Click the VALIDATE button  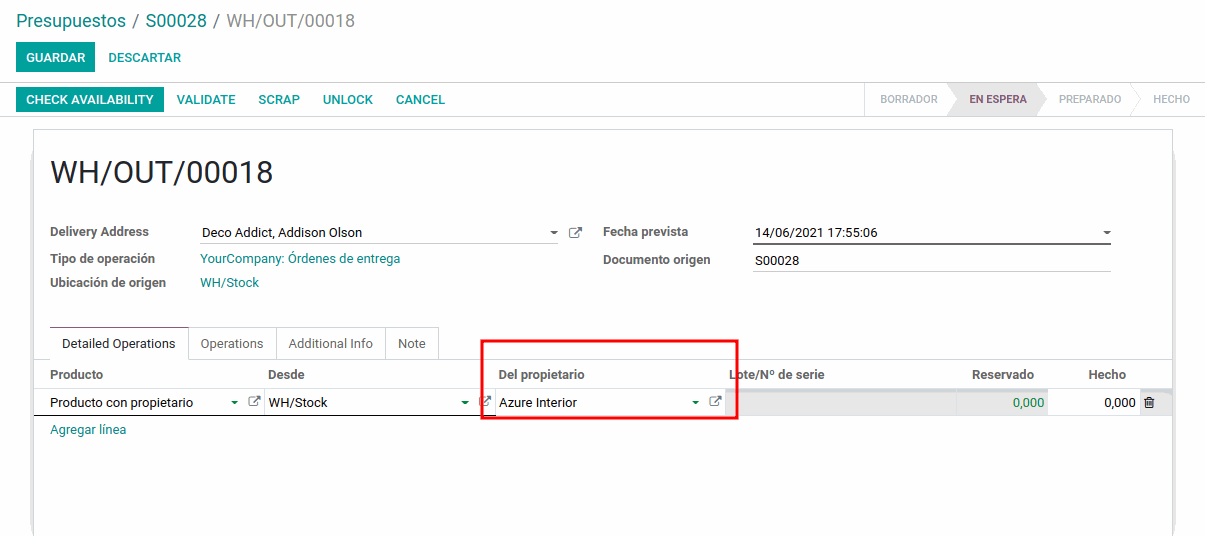coord(206,99)
